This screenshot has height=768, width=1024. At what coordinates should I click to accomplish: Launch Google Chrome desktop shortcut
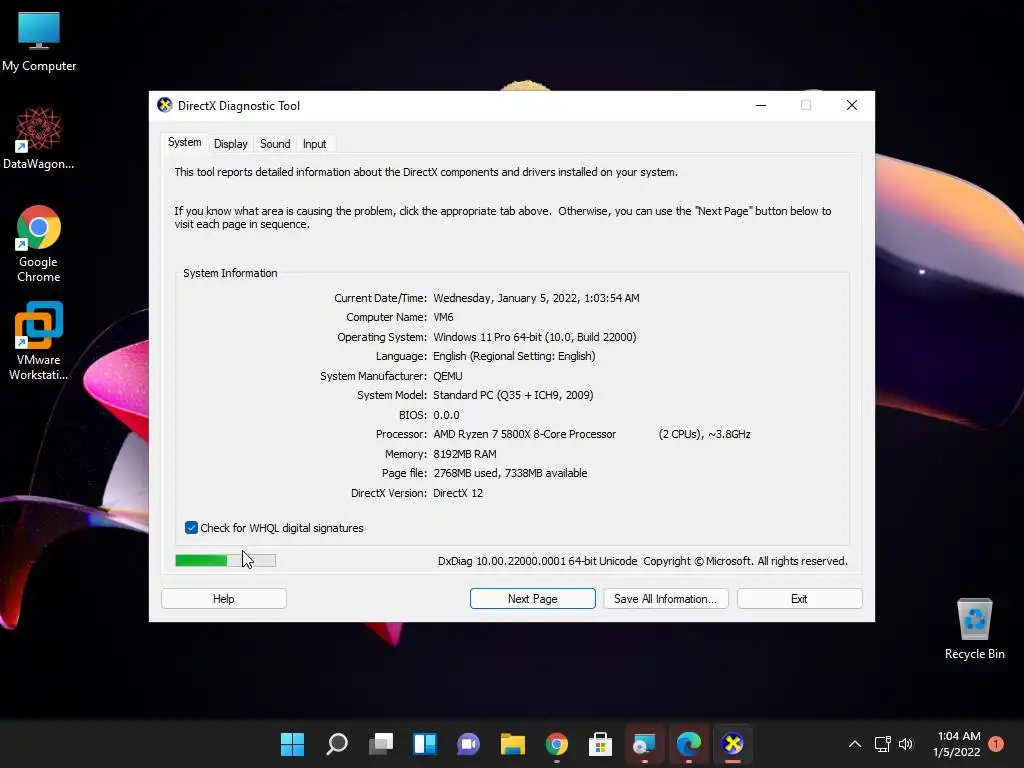click(39, 244)
